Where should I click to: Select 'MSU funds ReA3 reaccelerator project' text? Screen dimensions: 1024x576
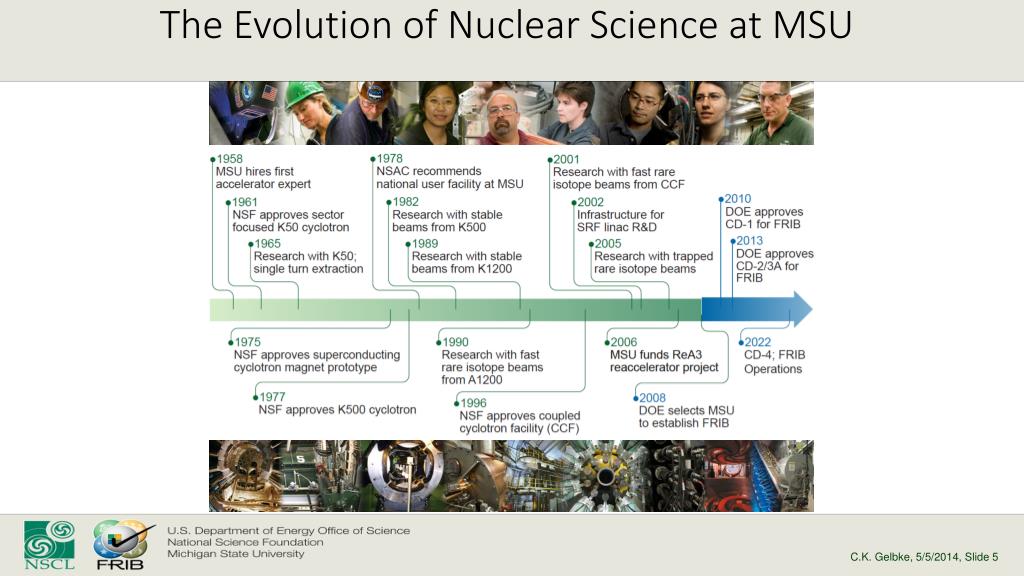point(664,361)
